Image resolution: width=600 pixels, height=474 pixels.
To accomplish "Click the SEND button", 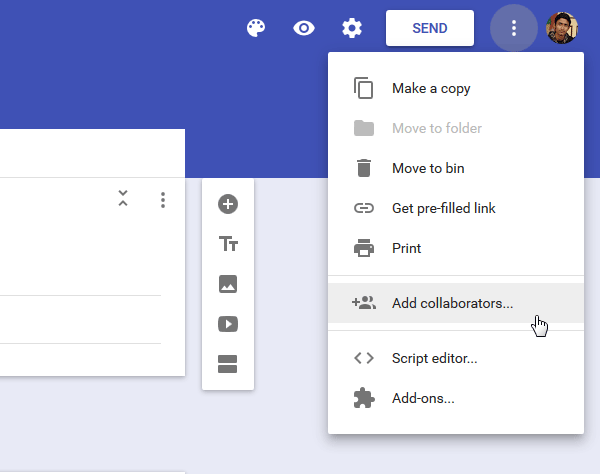I will coord(430,28).
